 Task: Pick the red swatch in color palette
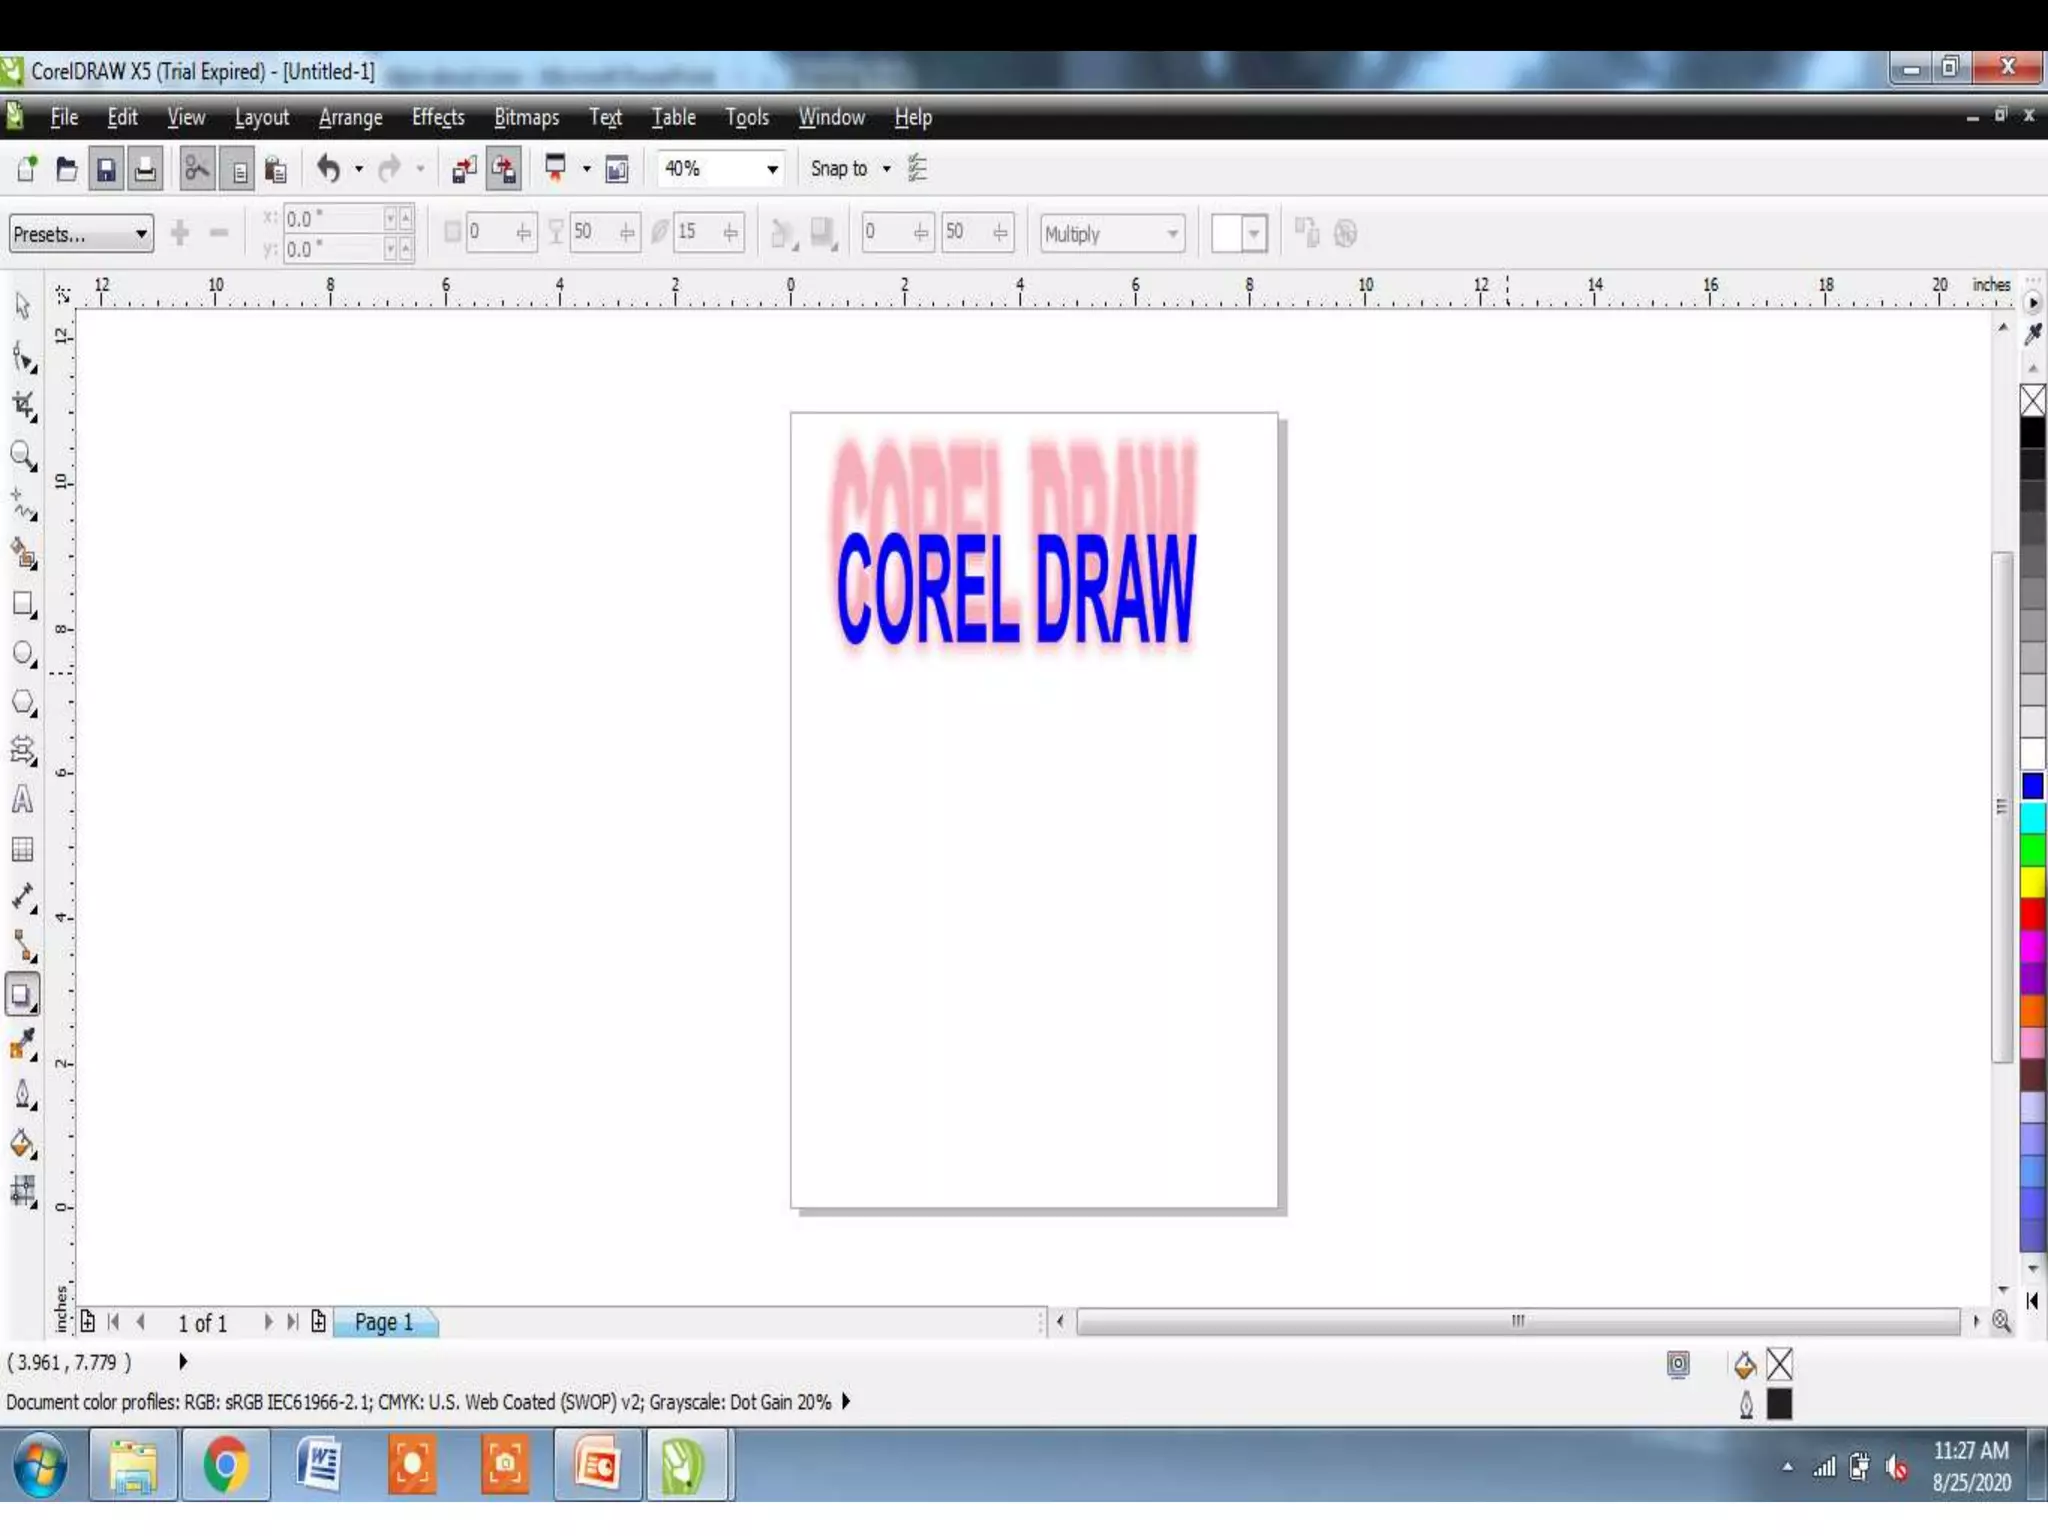click(x=2032, y=914)
